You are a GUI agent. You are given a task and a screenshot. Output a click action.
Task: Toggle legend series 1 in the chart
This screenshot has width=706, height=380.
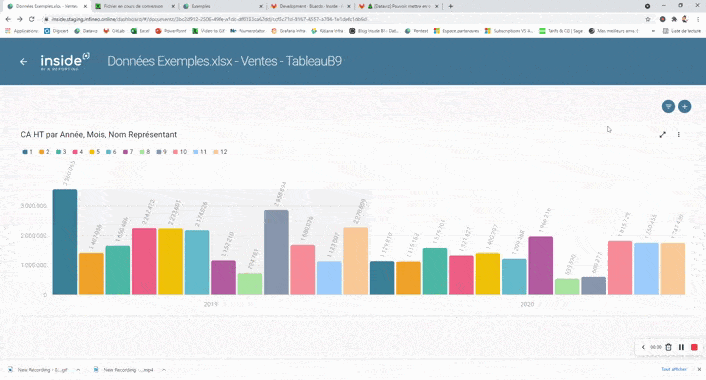[27, 152]
